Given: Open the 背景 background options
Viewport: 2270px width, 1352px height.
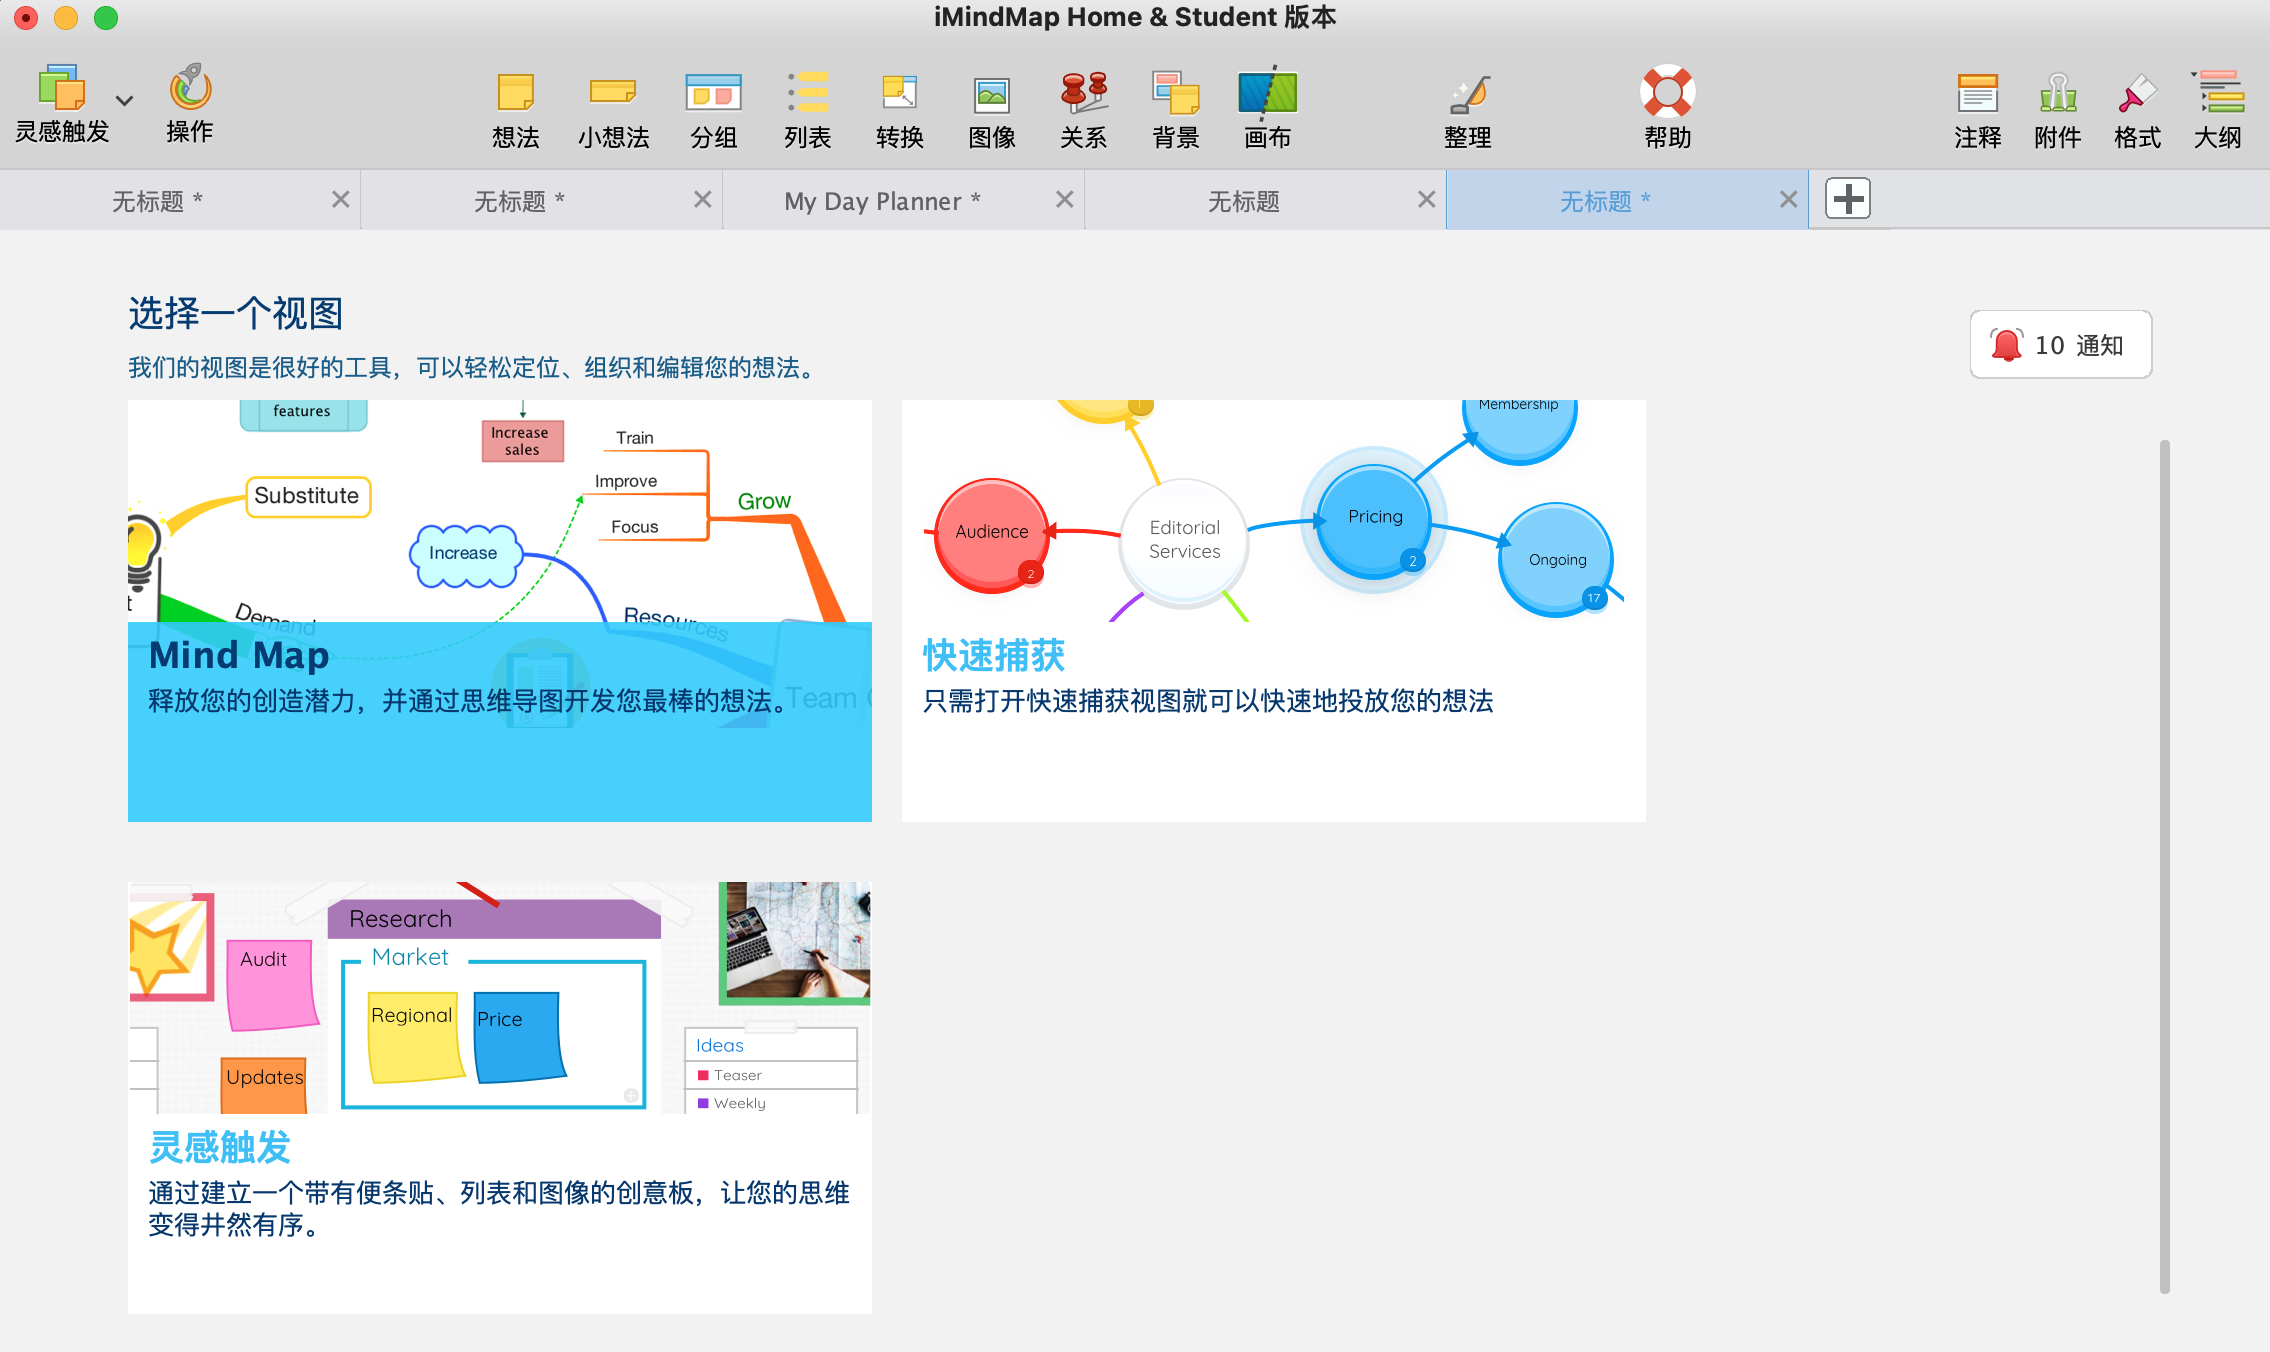Looking at the screenshot, I should [x=1175, y=94].
